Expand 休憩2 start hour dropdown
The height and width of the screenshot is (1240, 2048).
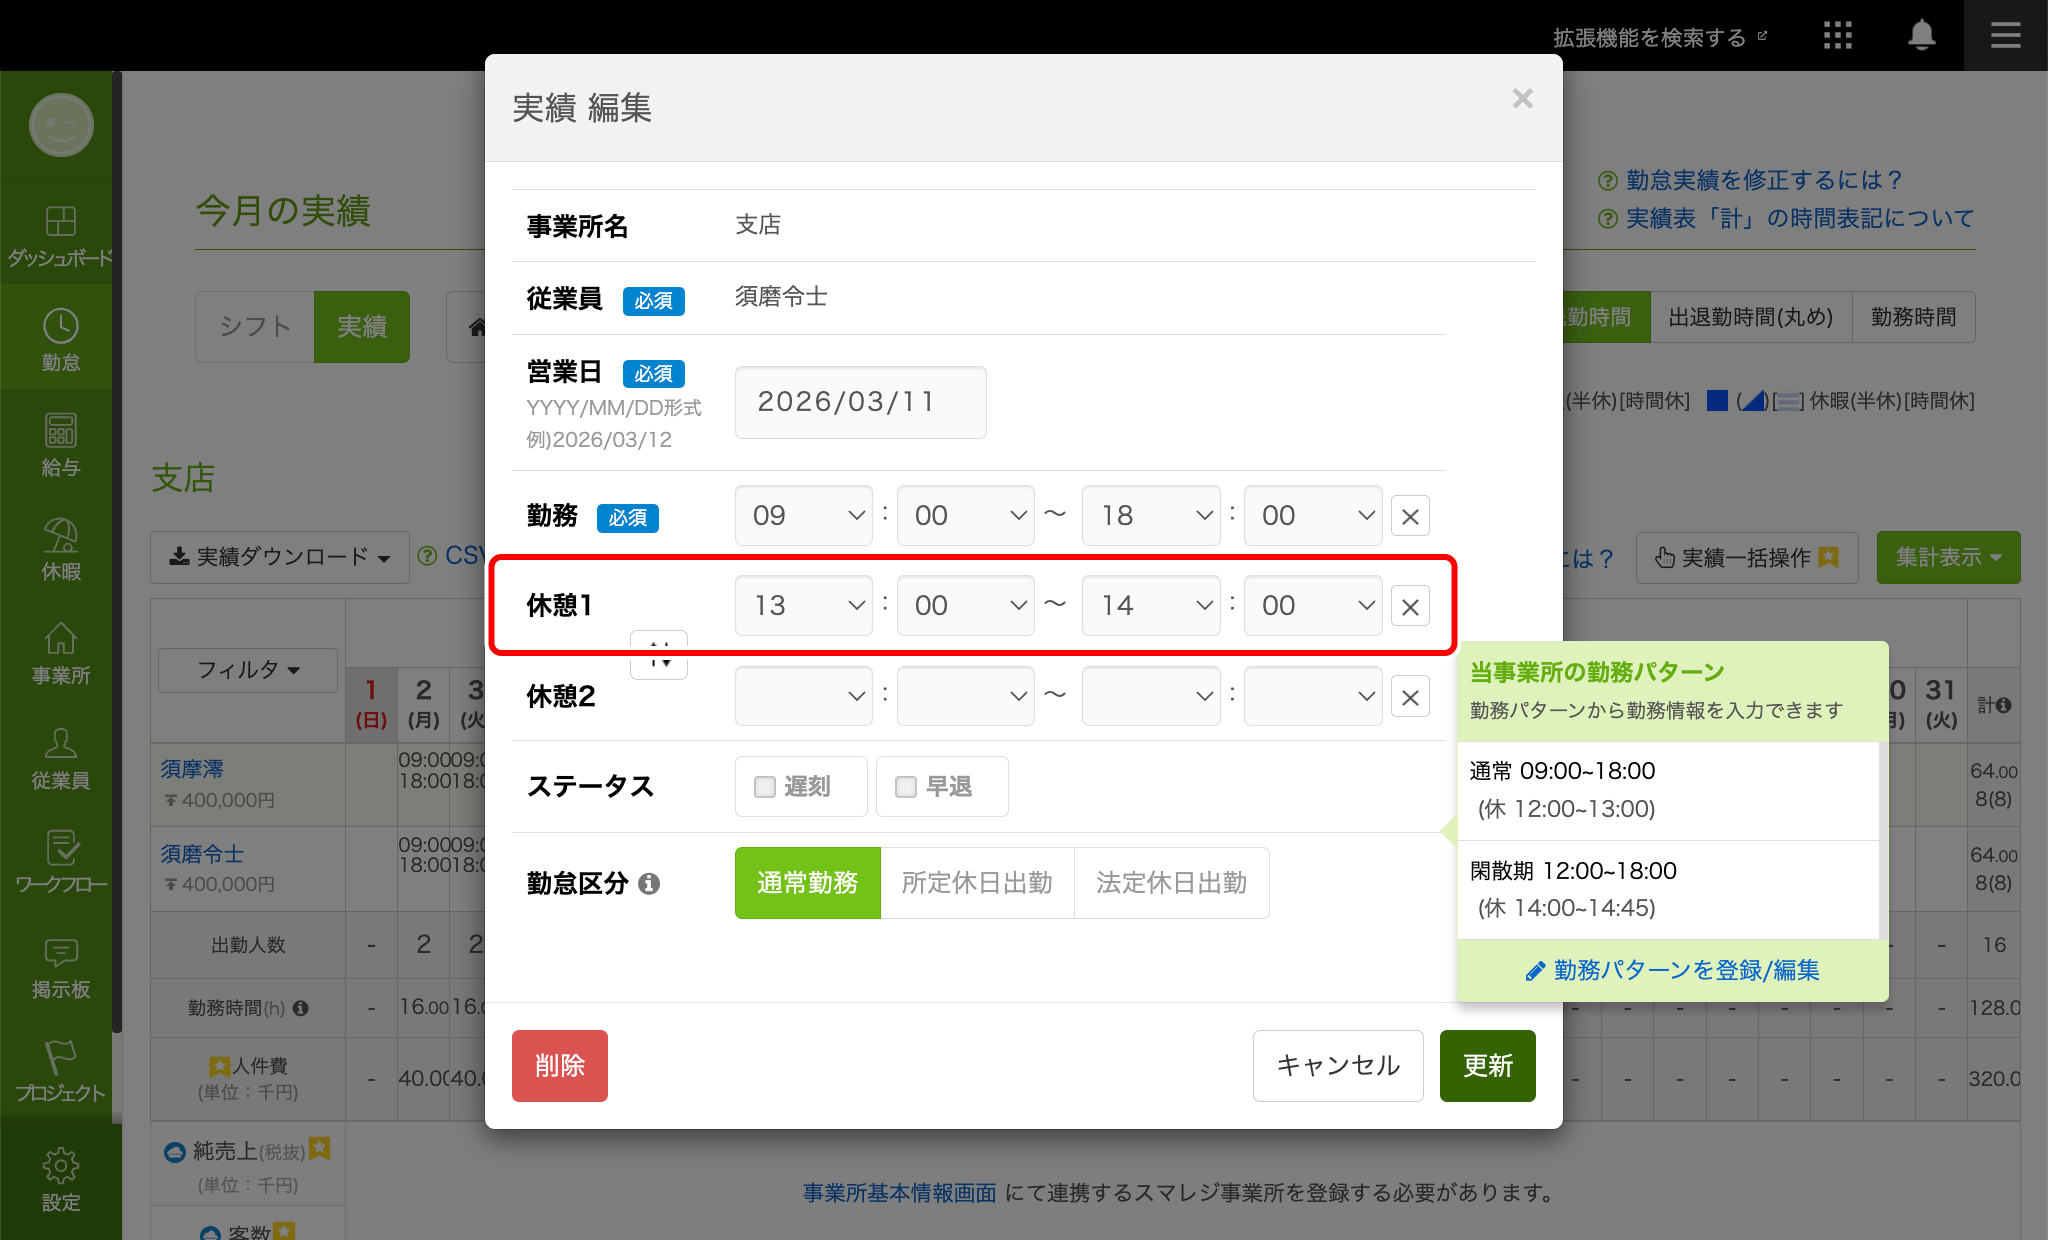(x=804, y=696)
